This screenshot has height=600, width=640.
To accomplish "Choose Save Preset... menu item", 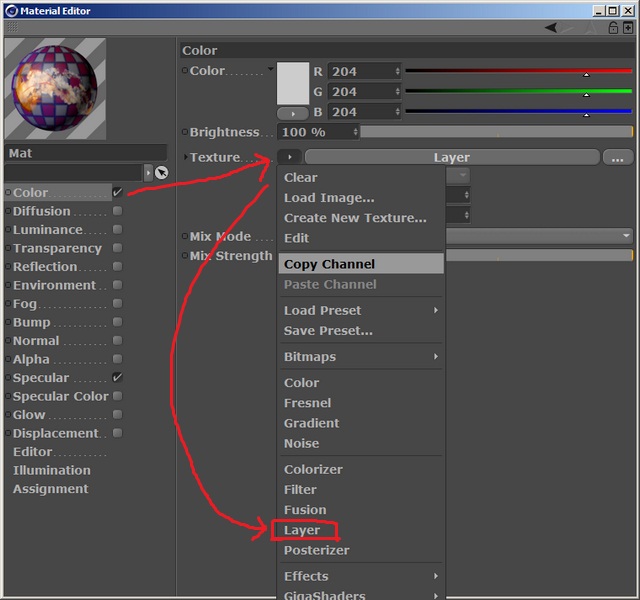I will click(328, 330).
